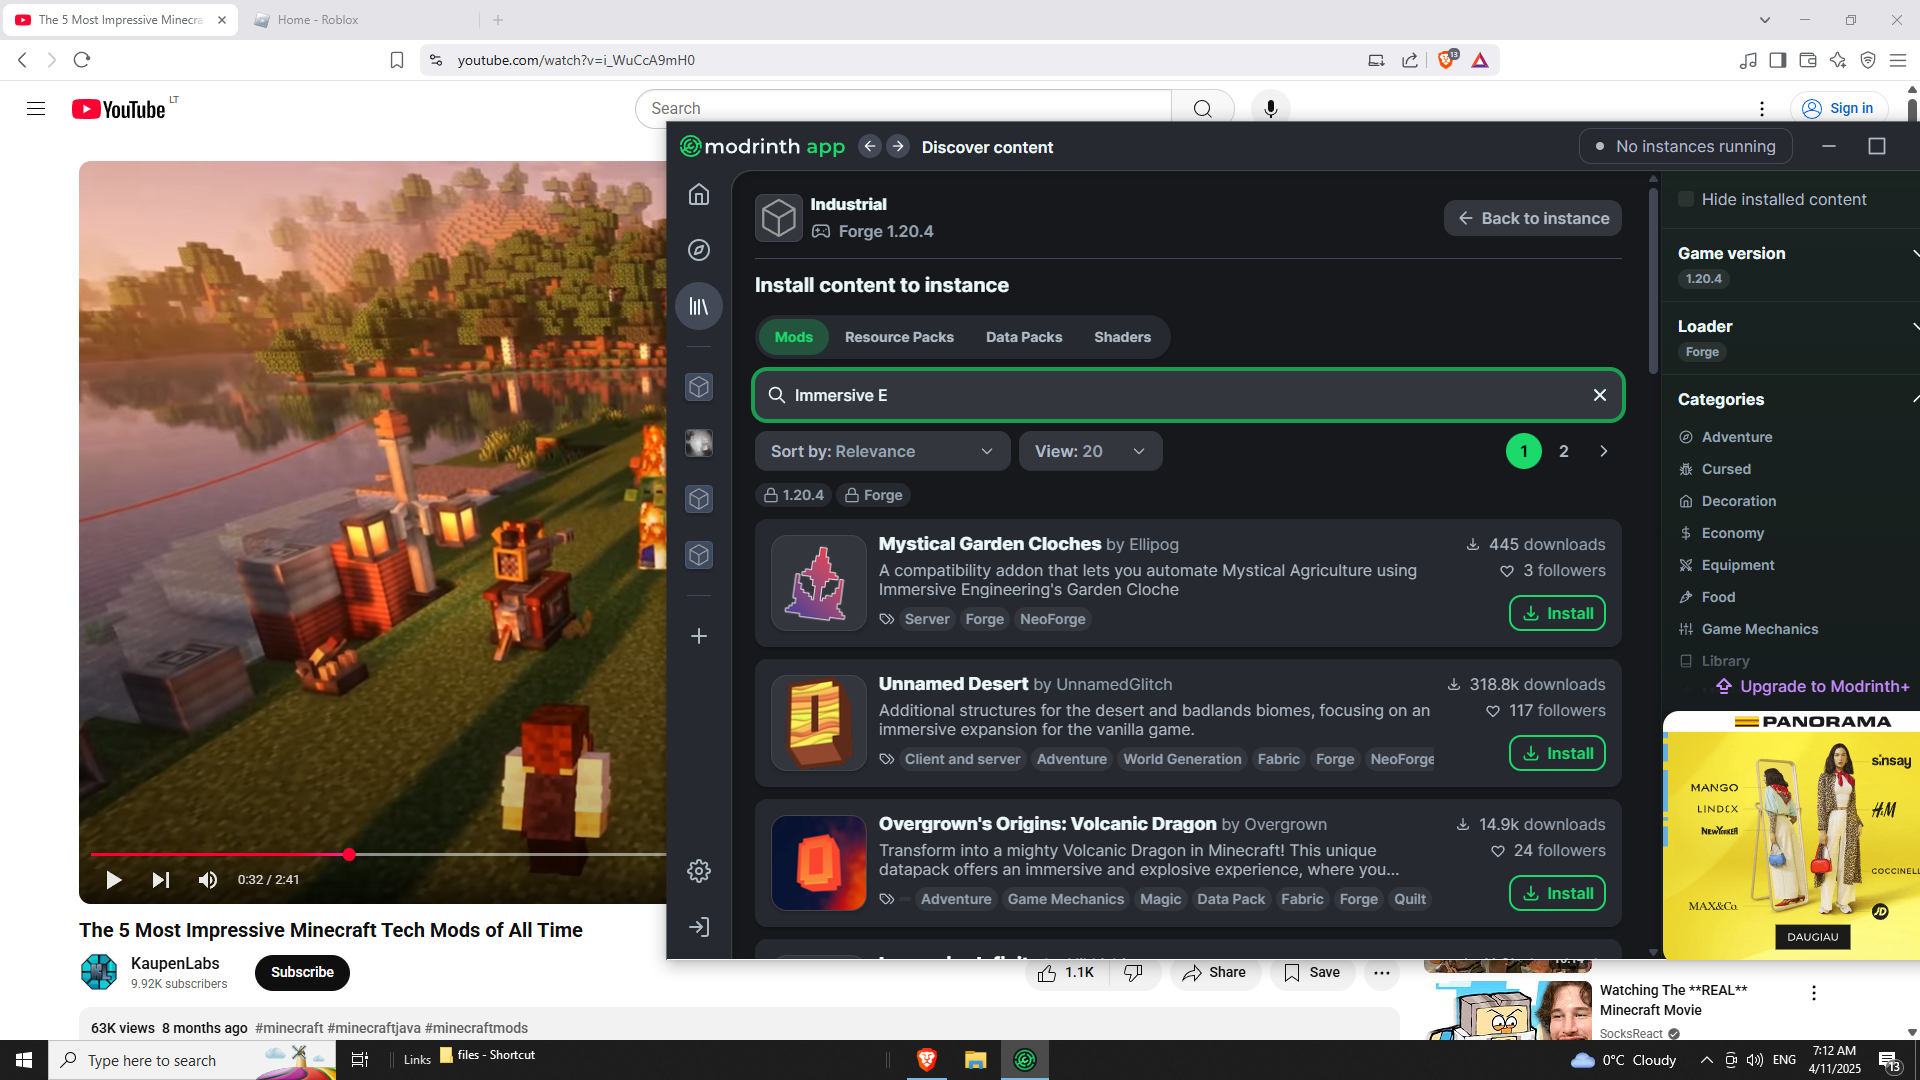Open Sort by Relevance dropdown

[x=881, y=451]
